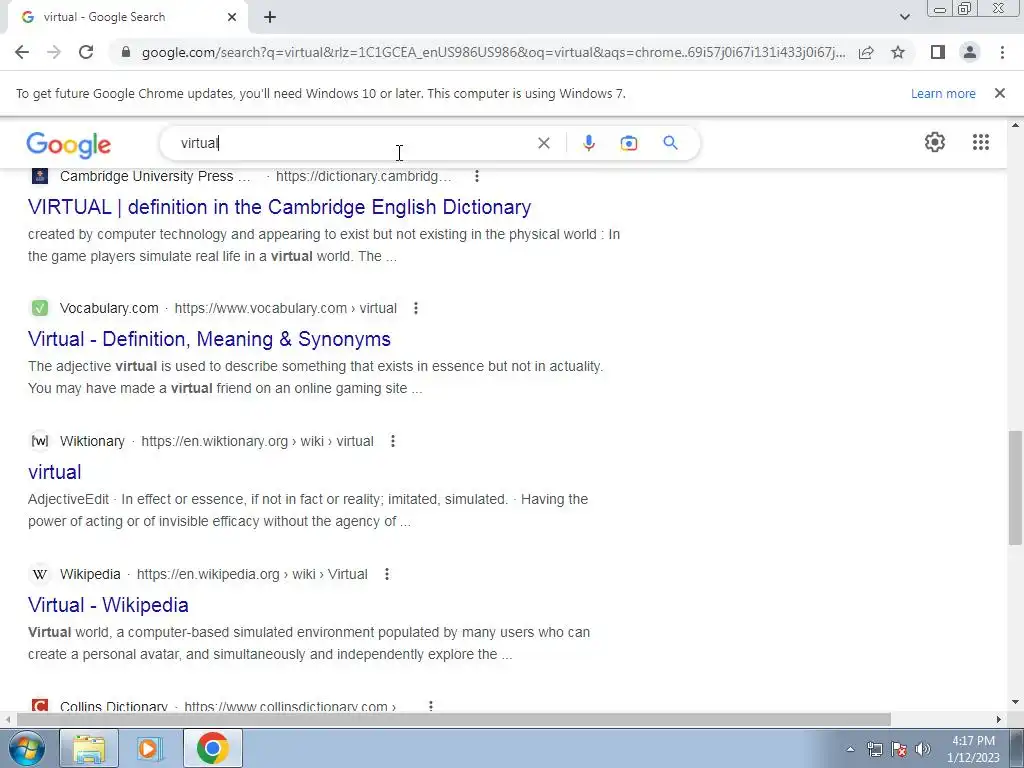Viewport: 1024px width, 768px height.
Task: Open a new tab with plus button
Action: coord(270,17)
